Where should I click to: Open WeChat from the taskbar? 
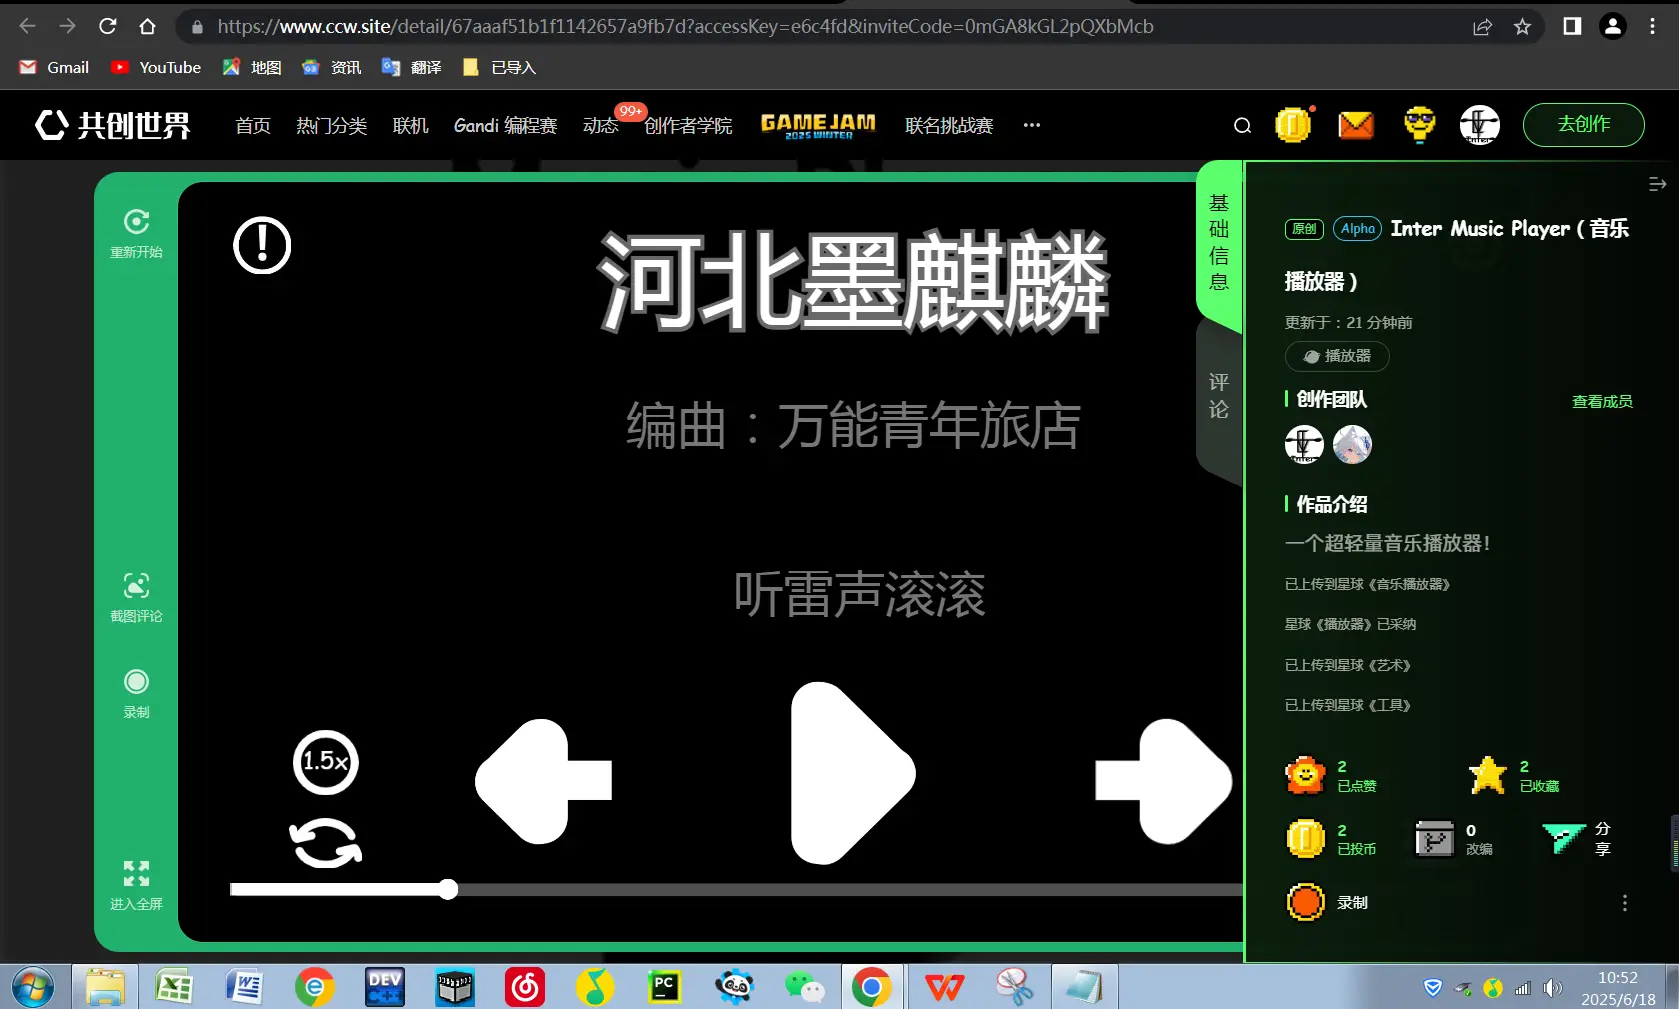(x=804, y=987)
